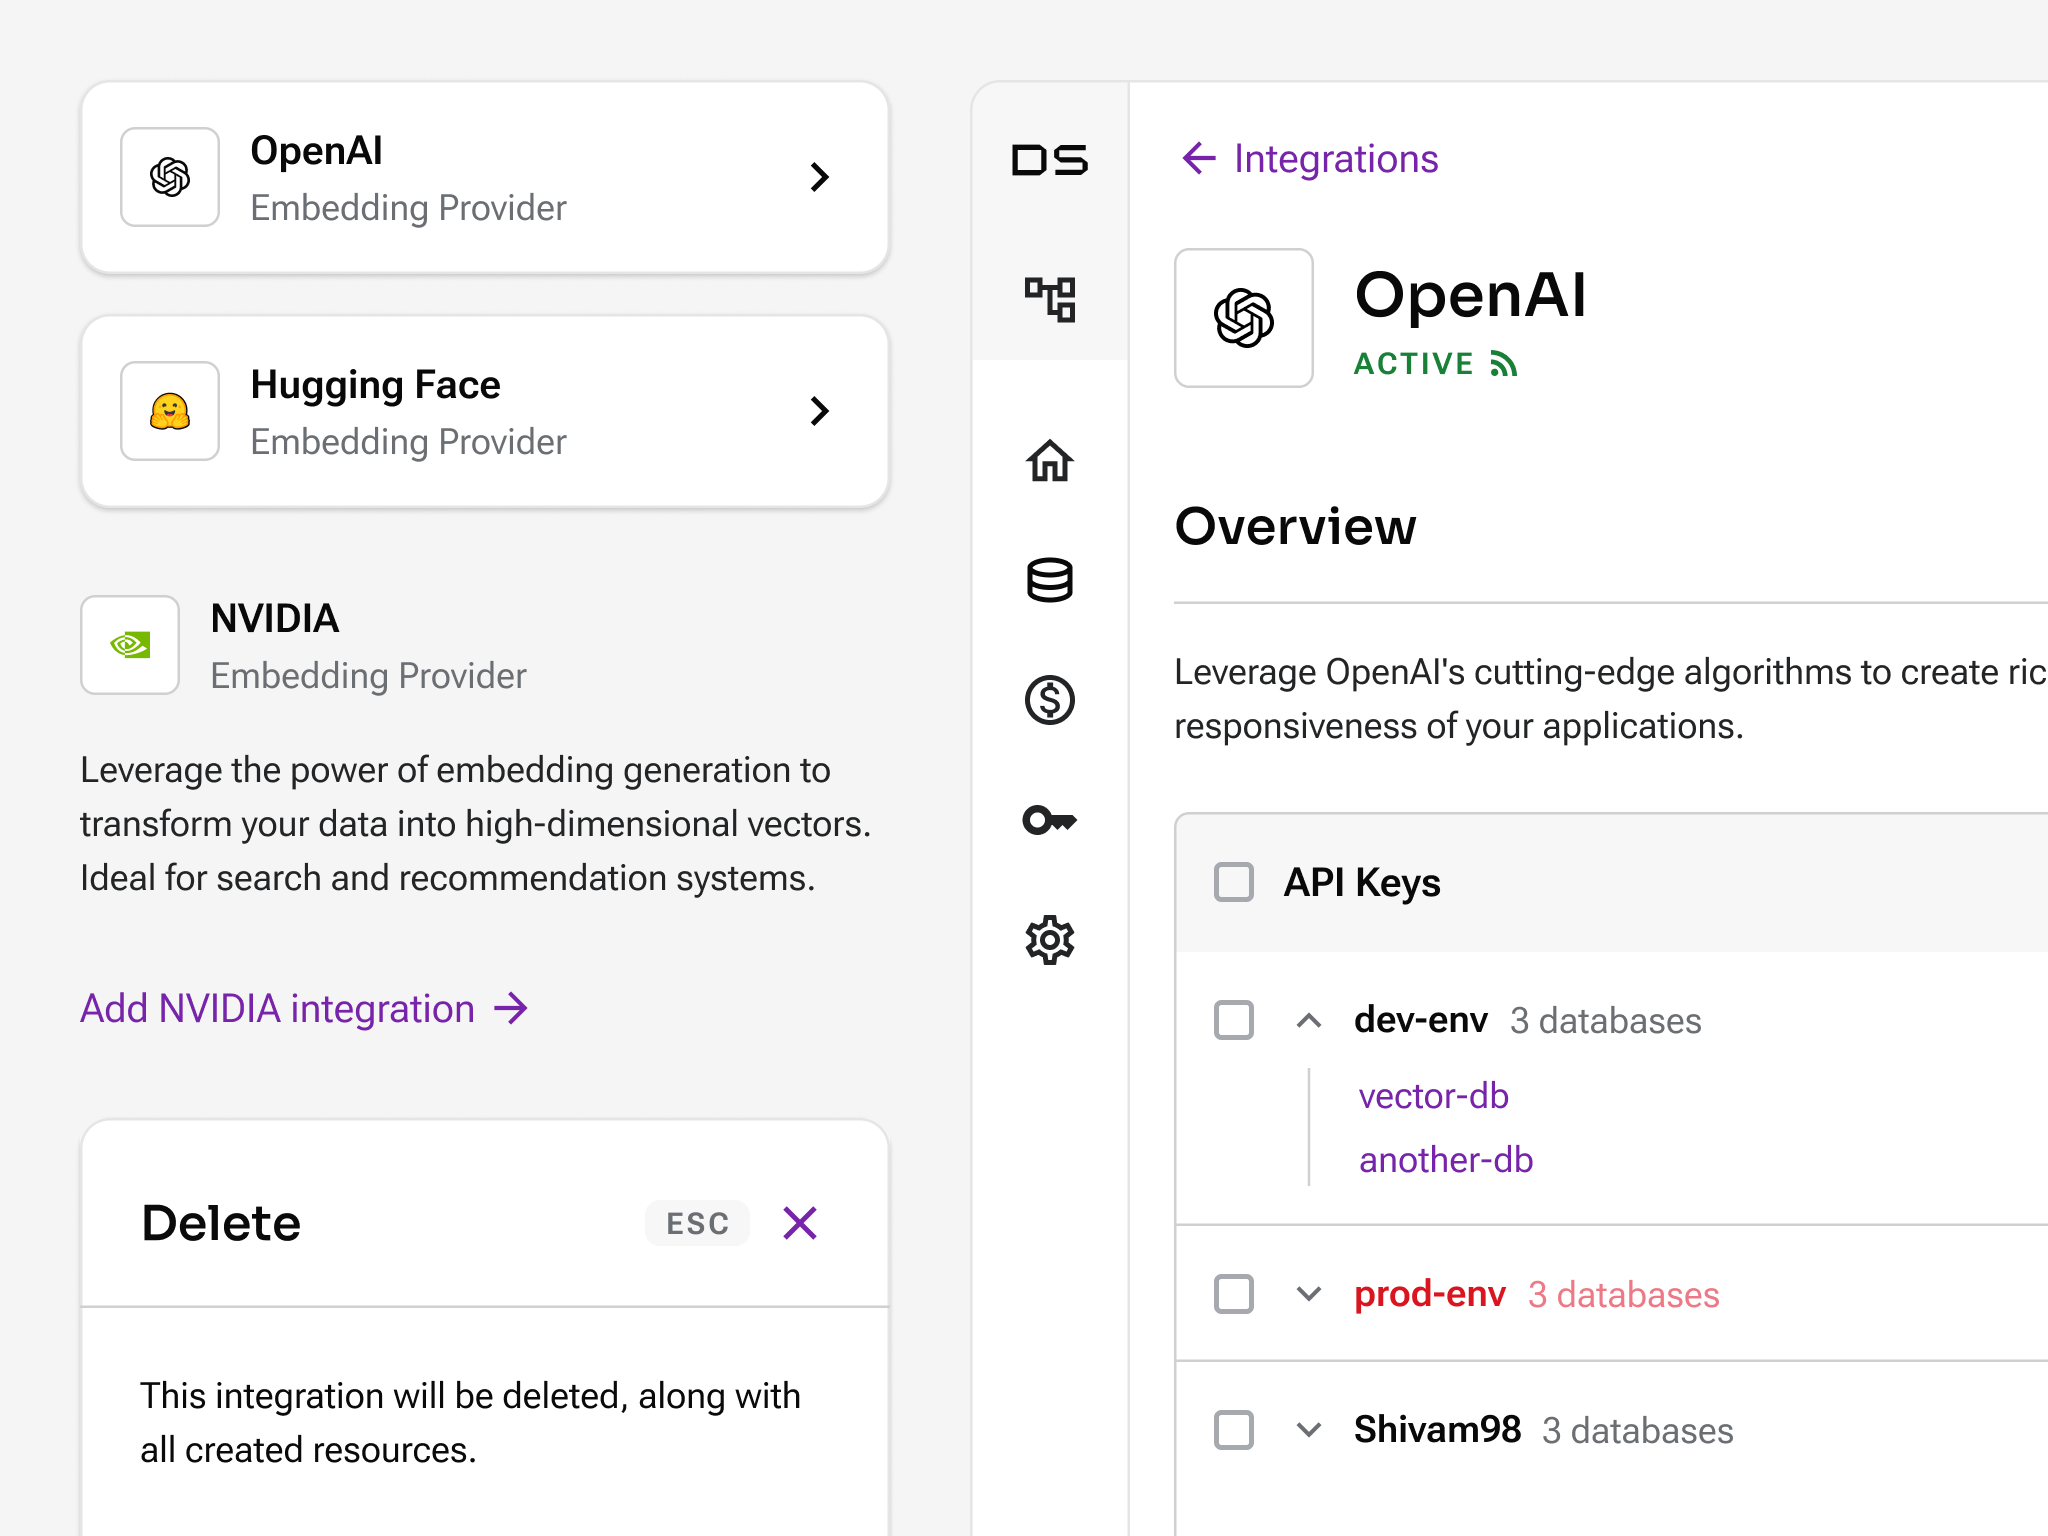Open Settings gear icon
2048x1536 pixels.
pyautogui.click(x=1049, y=940)
